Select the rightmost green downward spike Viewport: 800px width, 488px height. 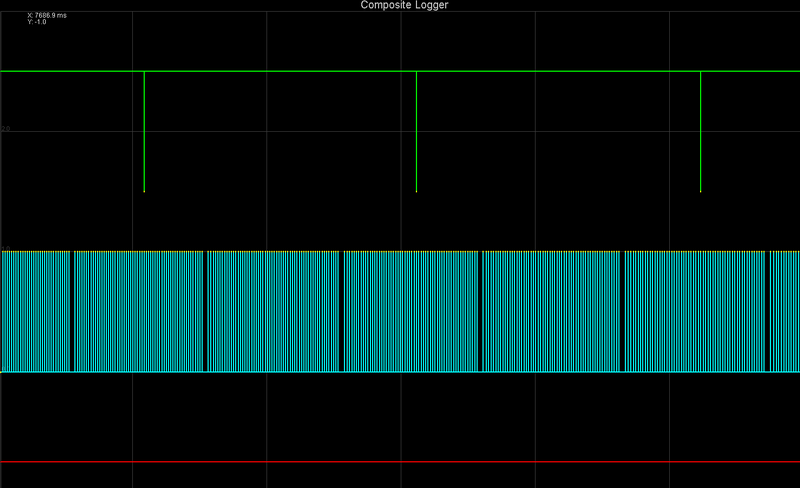pos(700,131)
